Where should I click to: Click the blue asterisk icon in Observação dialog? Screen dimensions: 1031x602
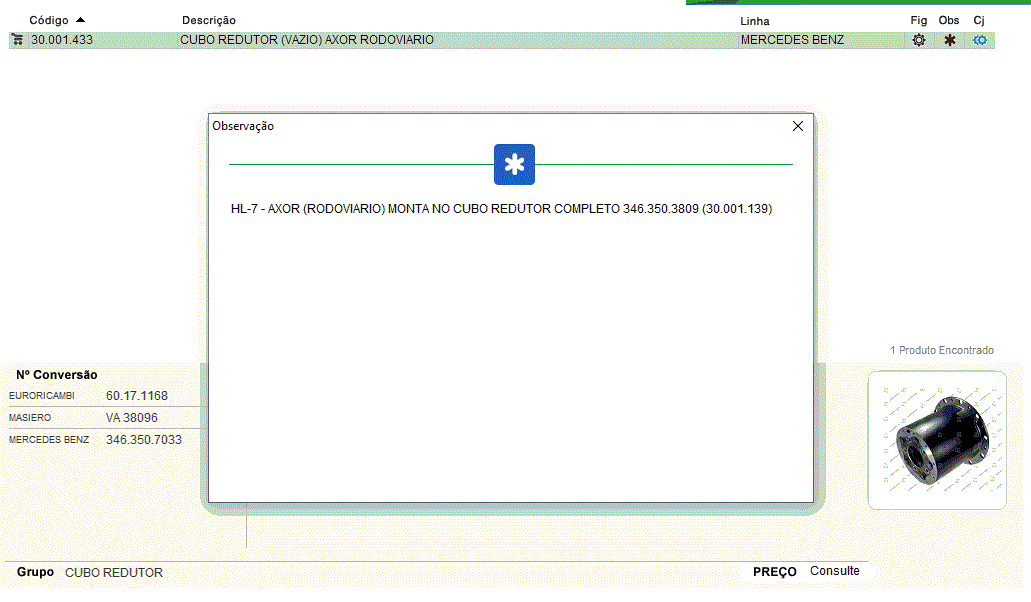(x=514, y=165)
